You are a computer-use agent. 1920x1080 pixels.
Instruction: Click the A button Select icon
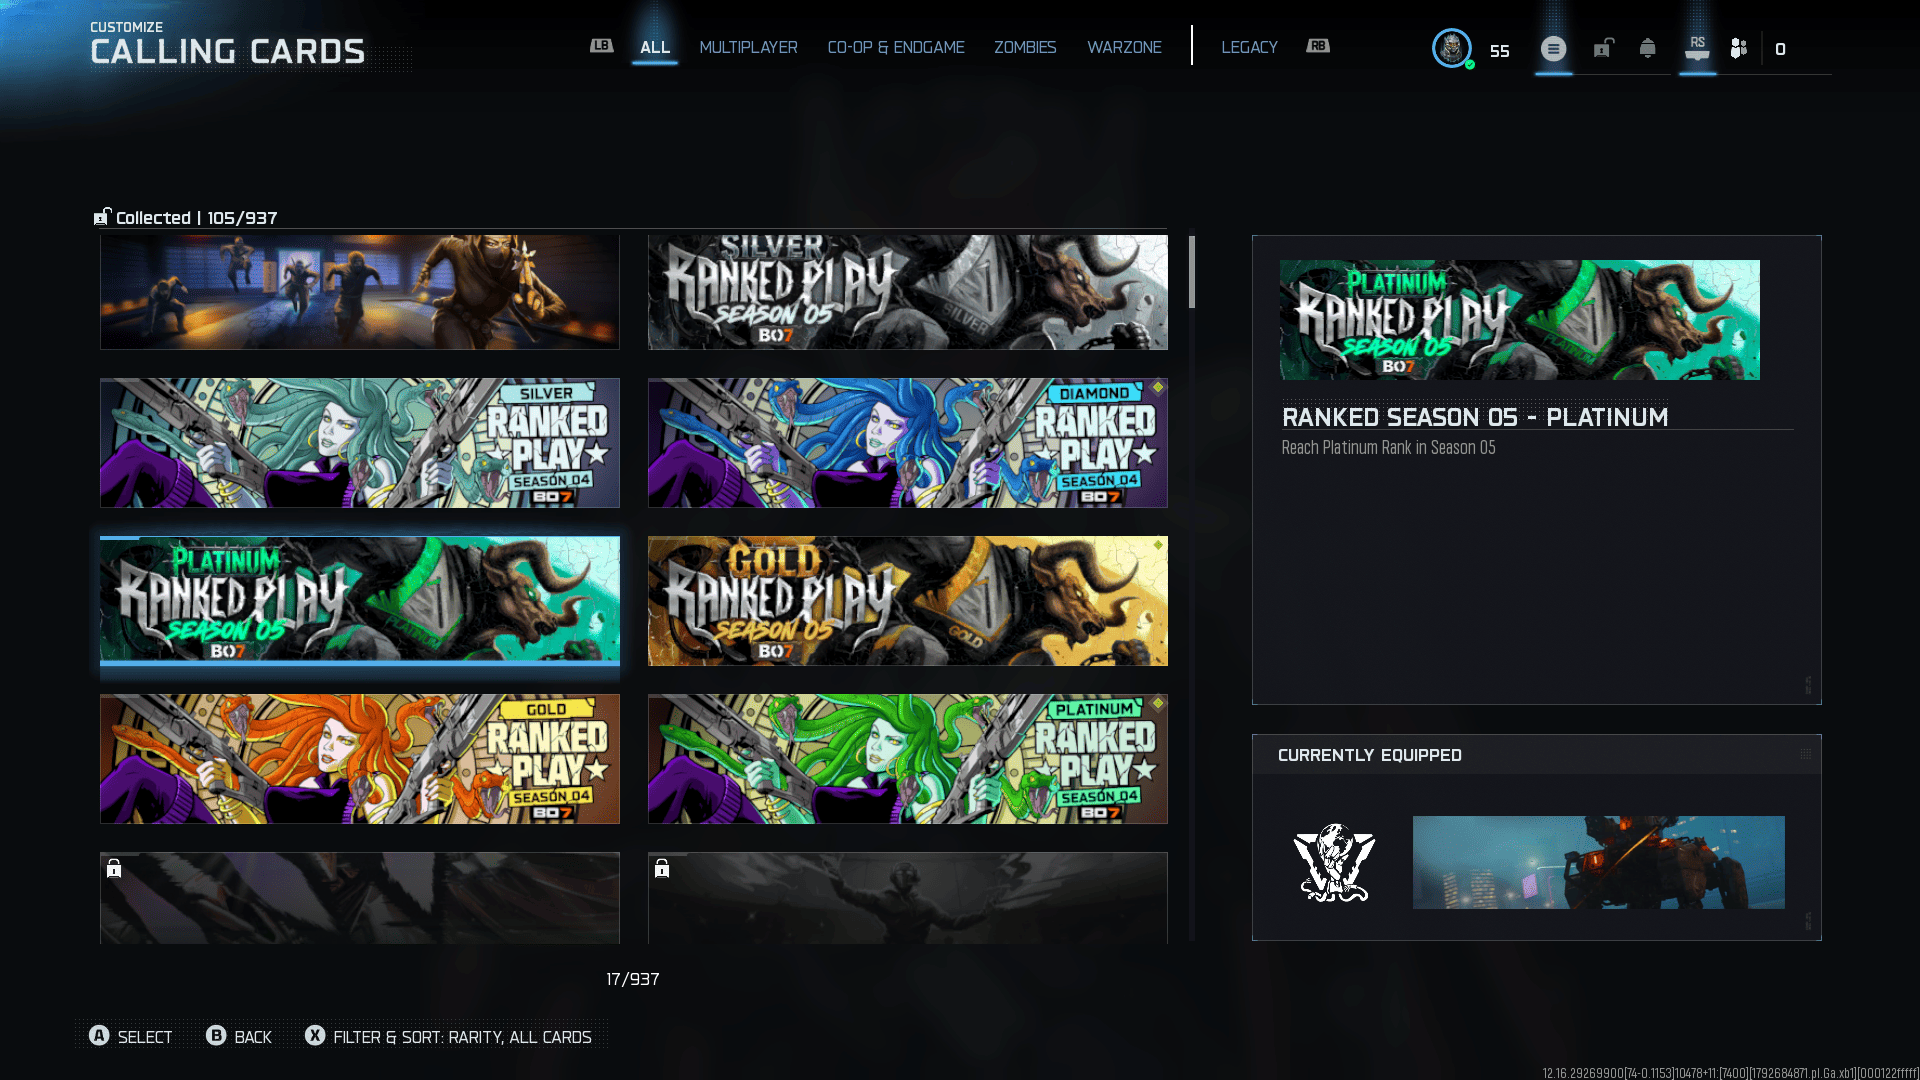[x=99, y=1036]
